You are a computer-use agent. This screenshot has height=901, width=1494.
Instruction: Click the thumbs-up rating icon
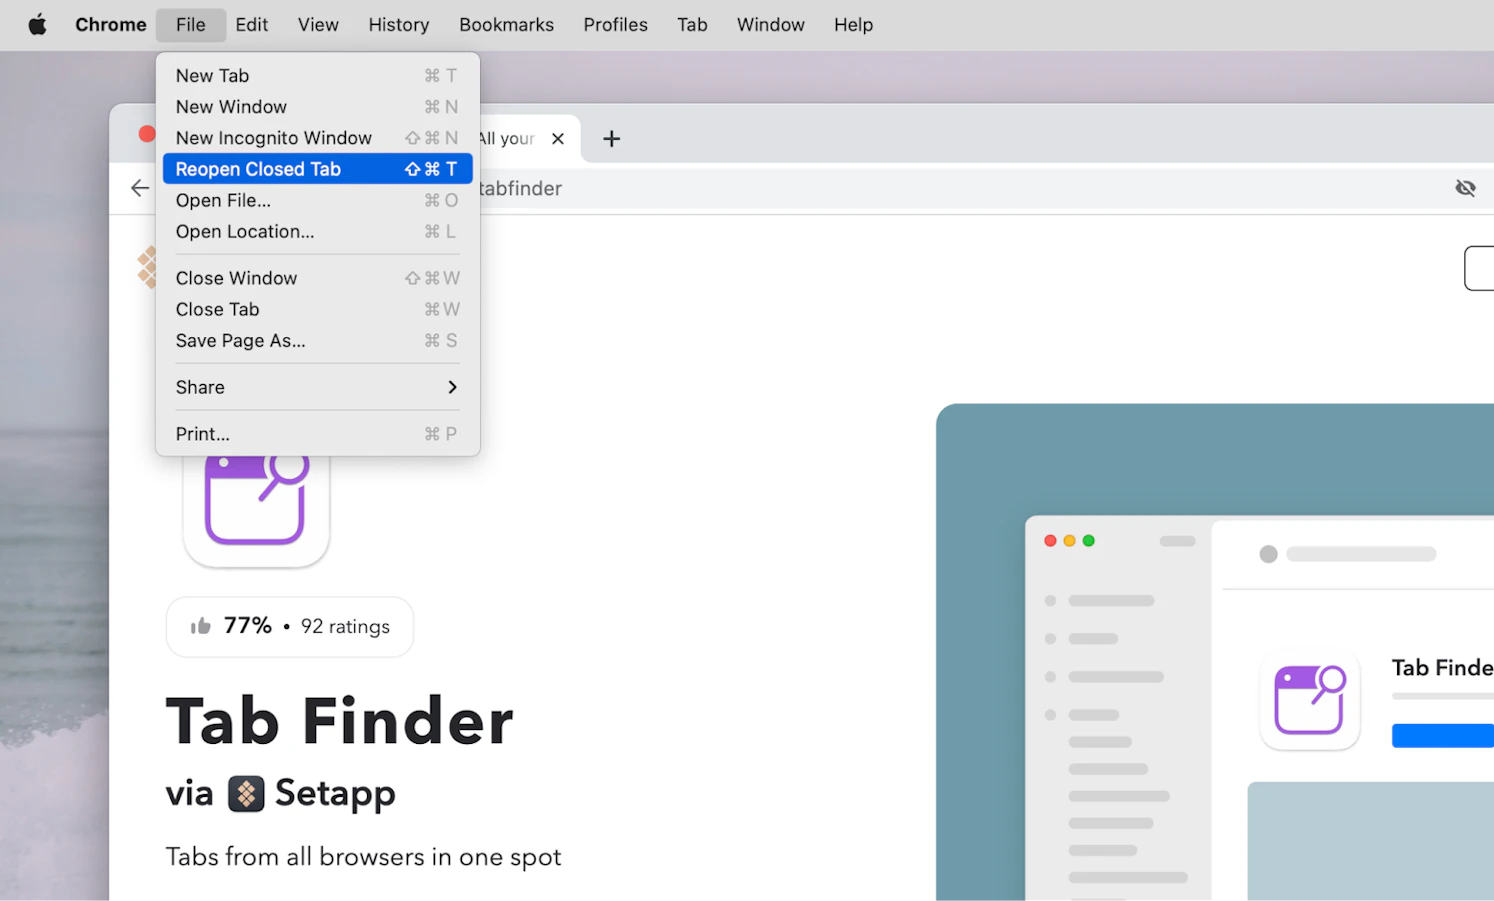coord(201,626)
